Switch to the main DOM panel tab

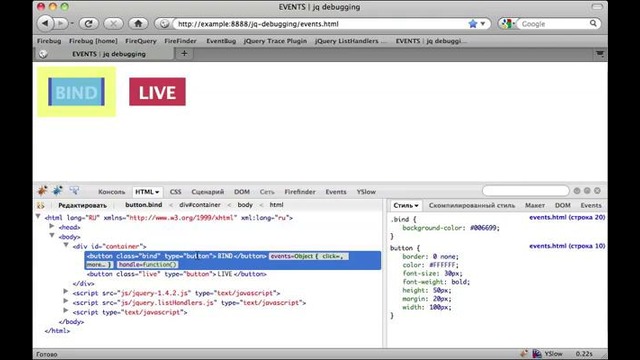pos(242,192)
